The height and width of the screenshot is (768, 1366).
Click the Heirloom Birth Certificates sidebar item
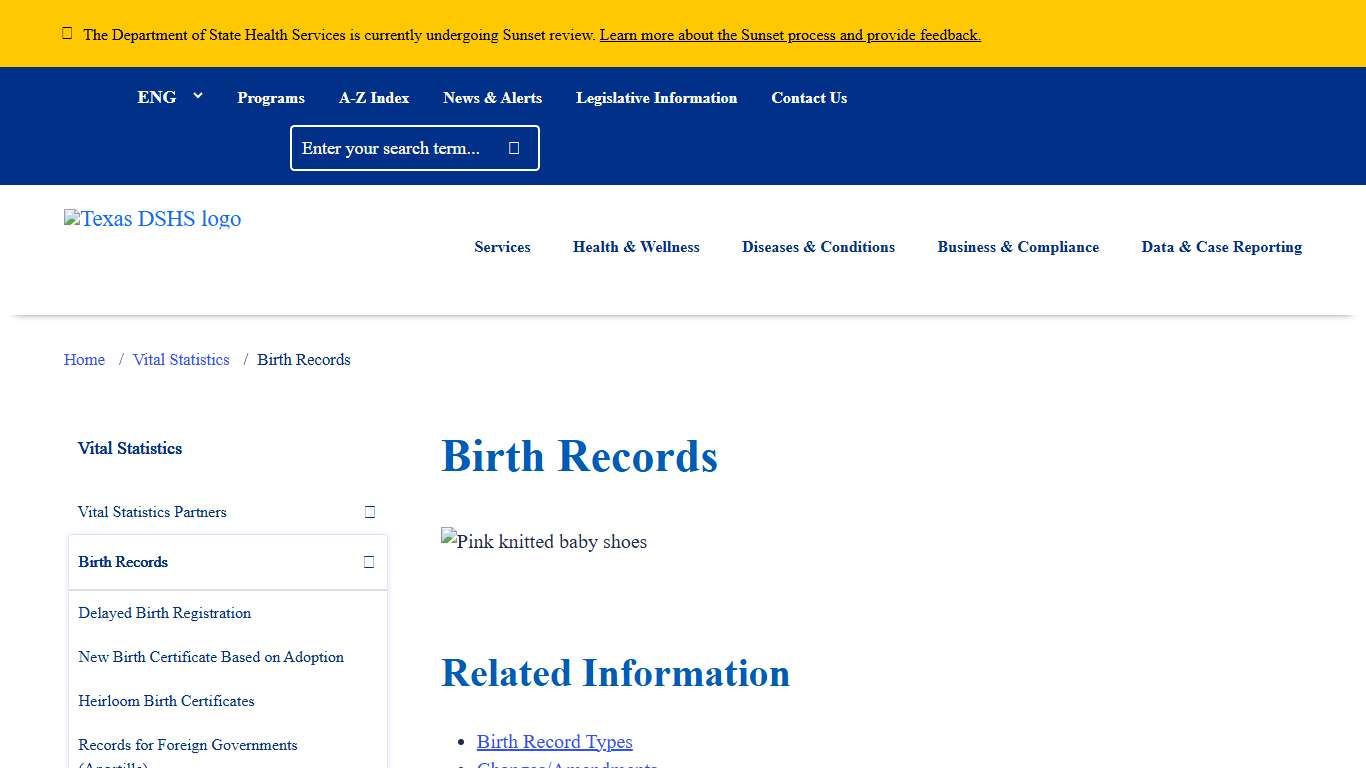click(166, 701)
